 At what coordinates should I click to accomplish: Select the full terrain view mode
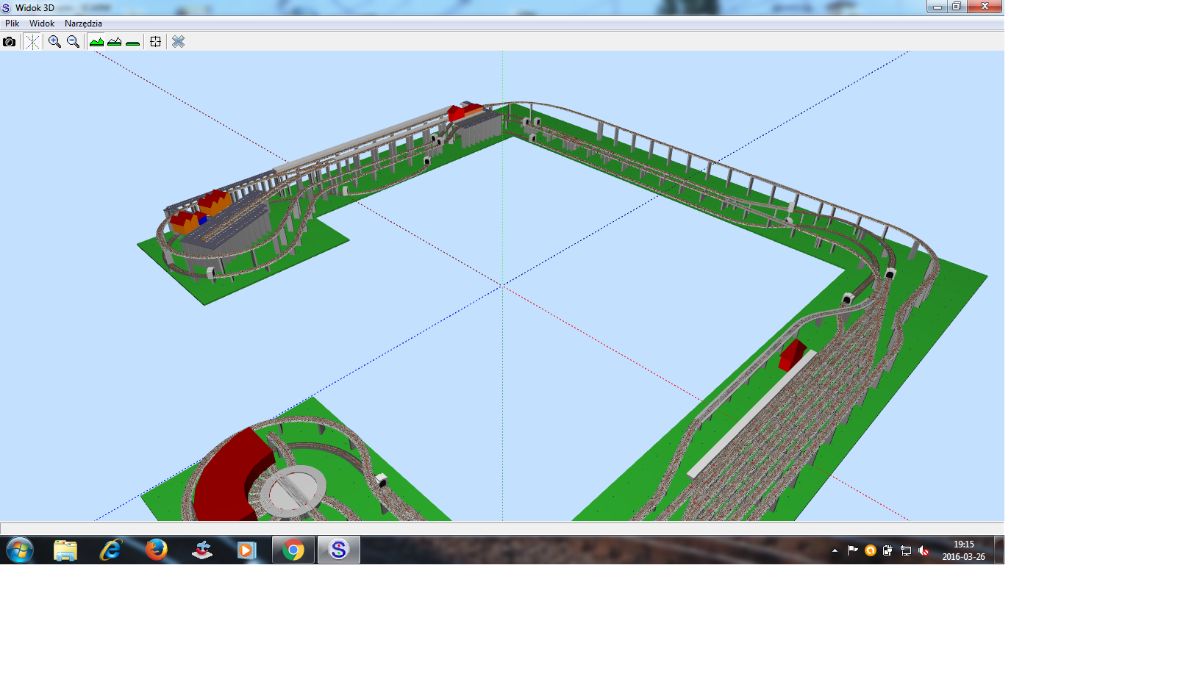click(97, 42)
